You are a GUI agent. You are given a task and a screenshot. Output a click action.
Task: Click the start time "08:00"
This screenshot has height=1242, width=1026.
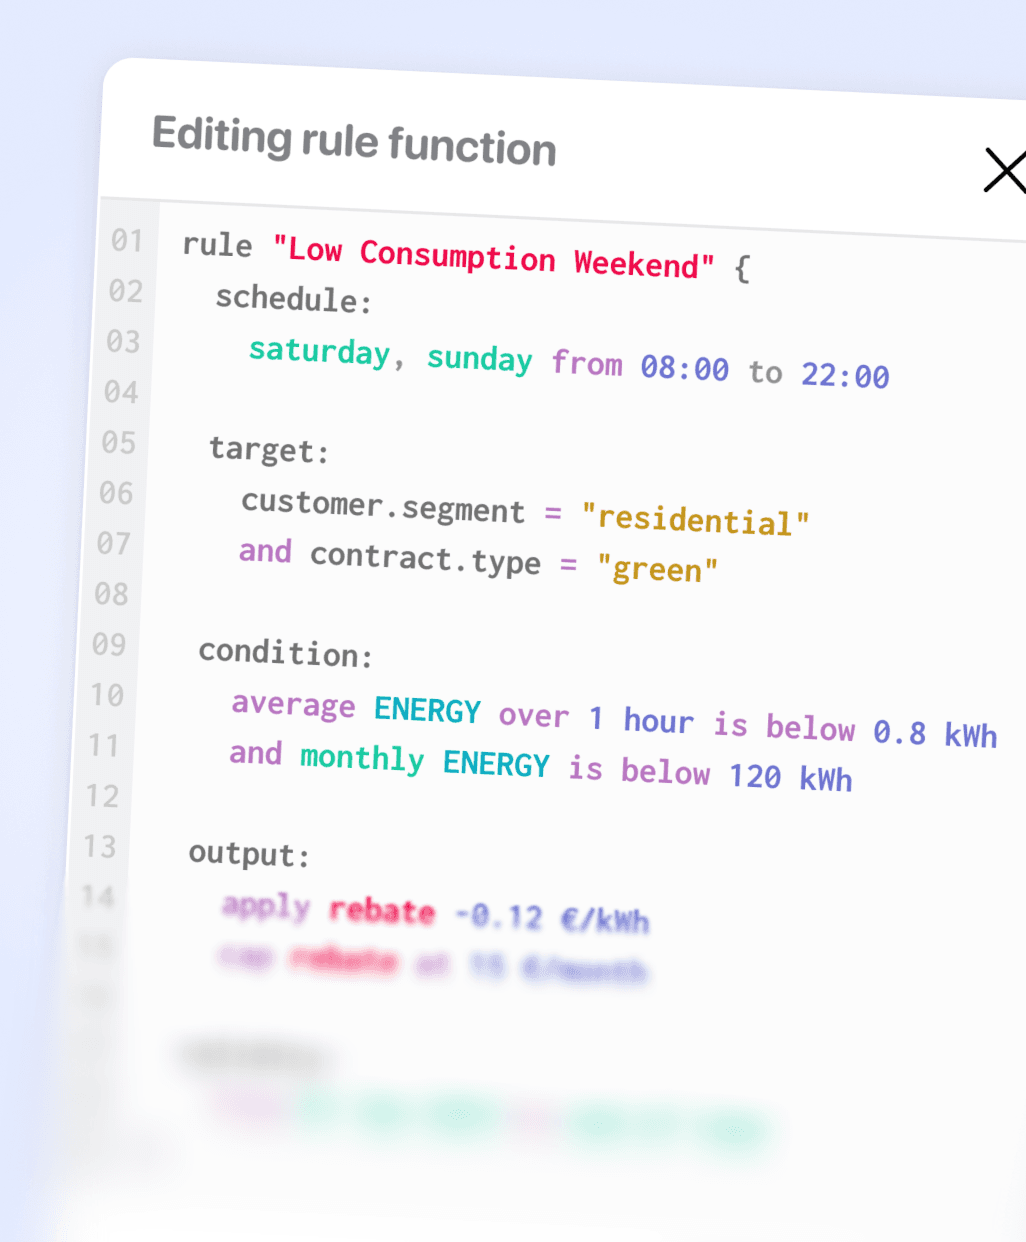pos(685,368)
